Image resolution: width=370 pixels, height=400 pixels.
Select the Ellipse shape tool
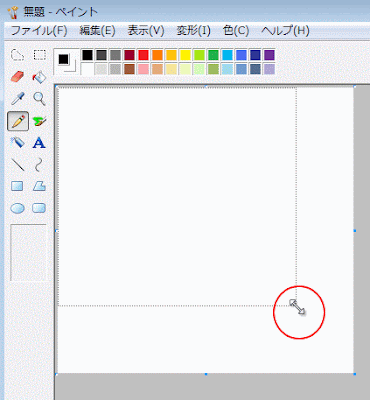pos(17,208)
